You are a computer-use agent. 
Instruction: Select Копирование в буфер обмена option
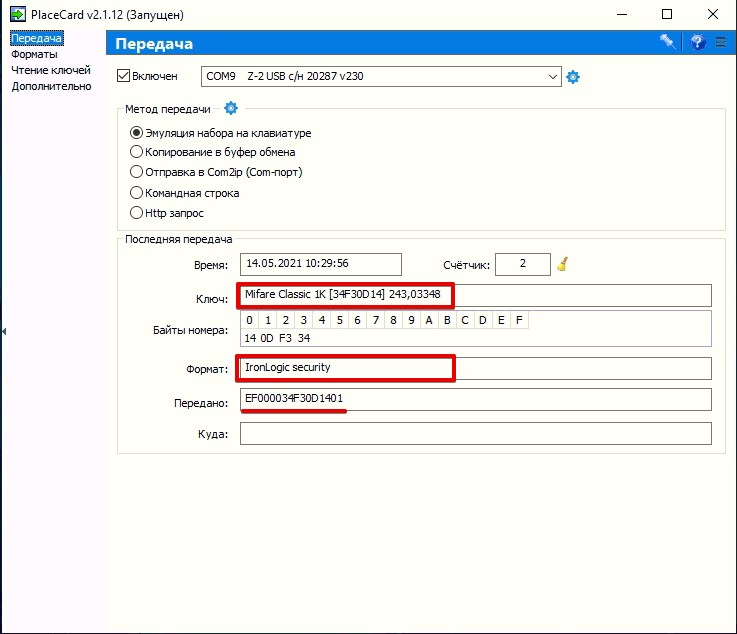137,152
